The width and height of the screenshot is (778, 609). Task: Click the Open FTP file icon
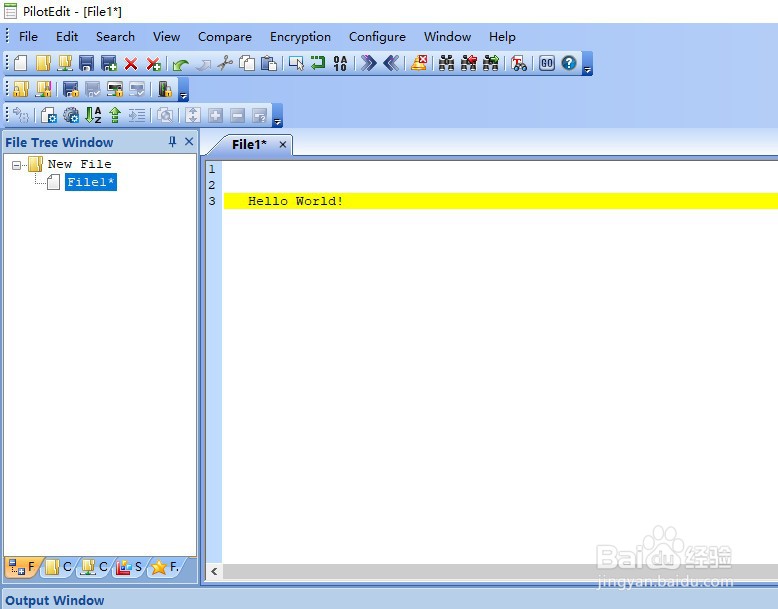[x=65, y=63]
